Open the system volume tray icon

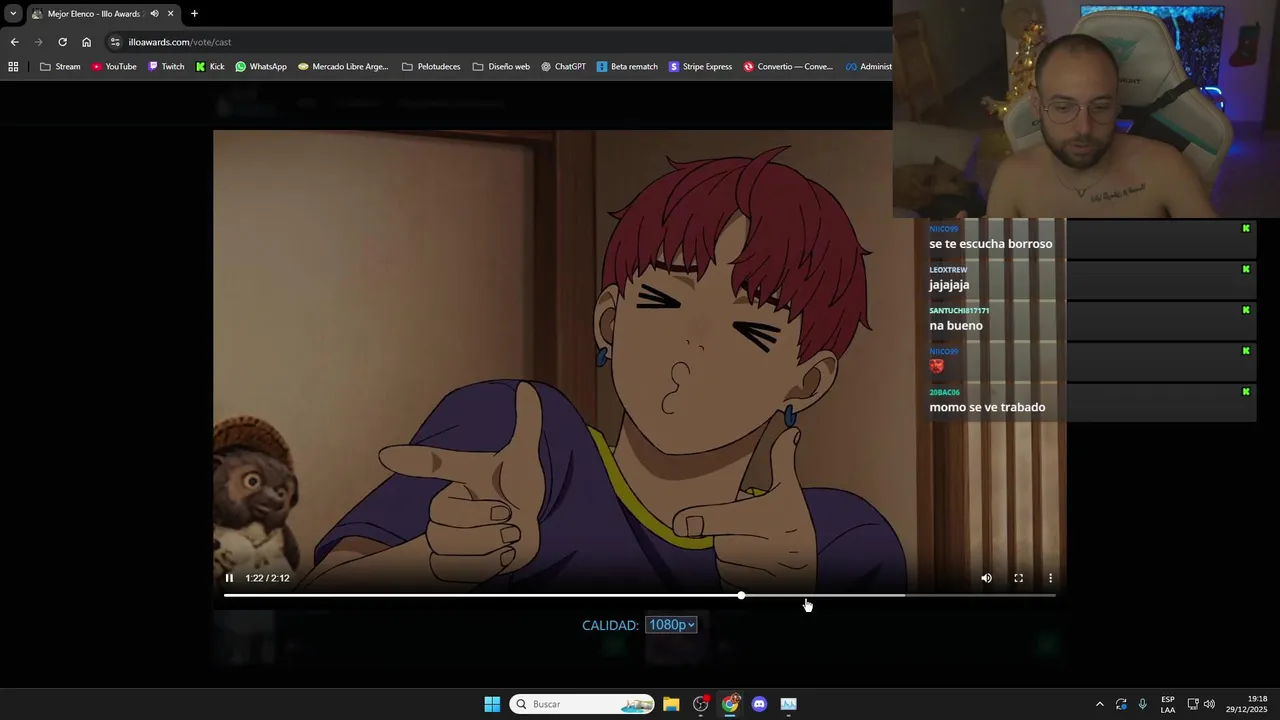tap(1209, 704)
